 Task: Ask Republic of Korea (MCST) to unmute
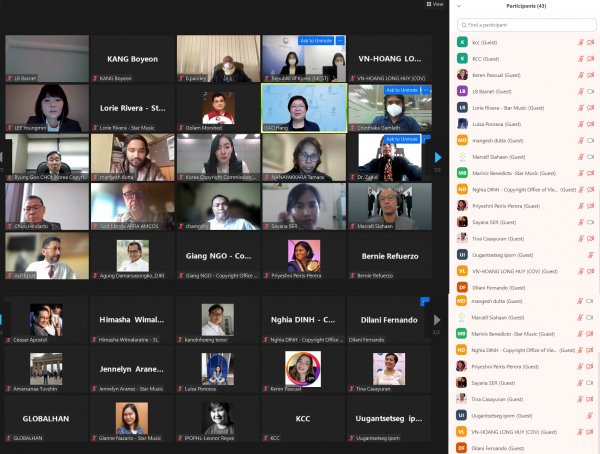point(316,41)
